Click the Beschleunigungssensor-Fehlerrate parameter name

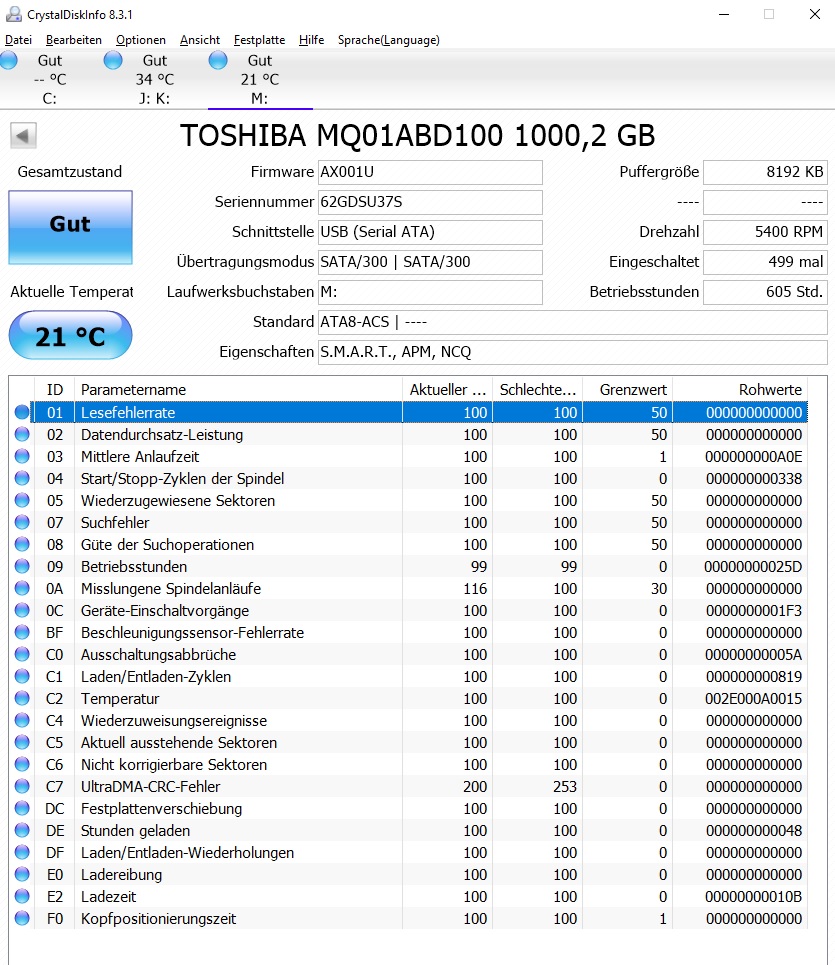(193, 633)
